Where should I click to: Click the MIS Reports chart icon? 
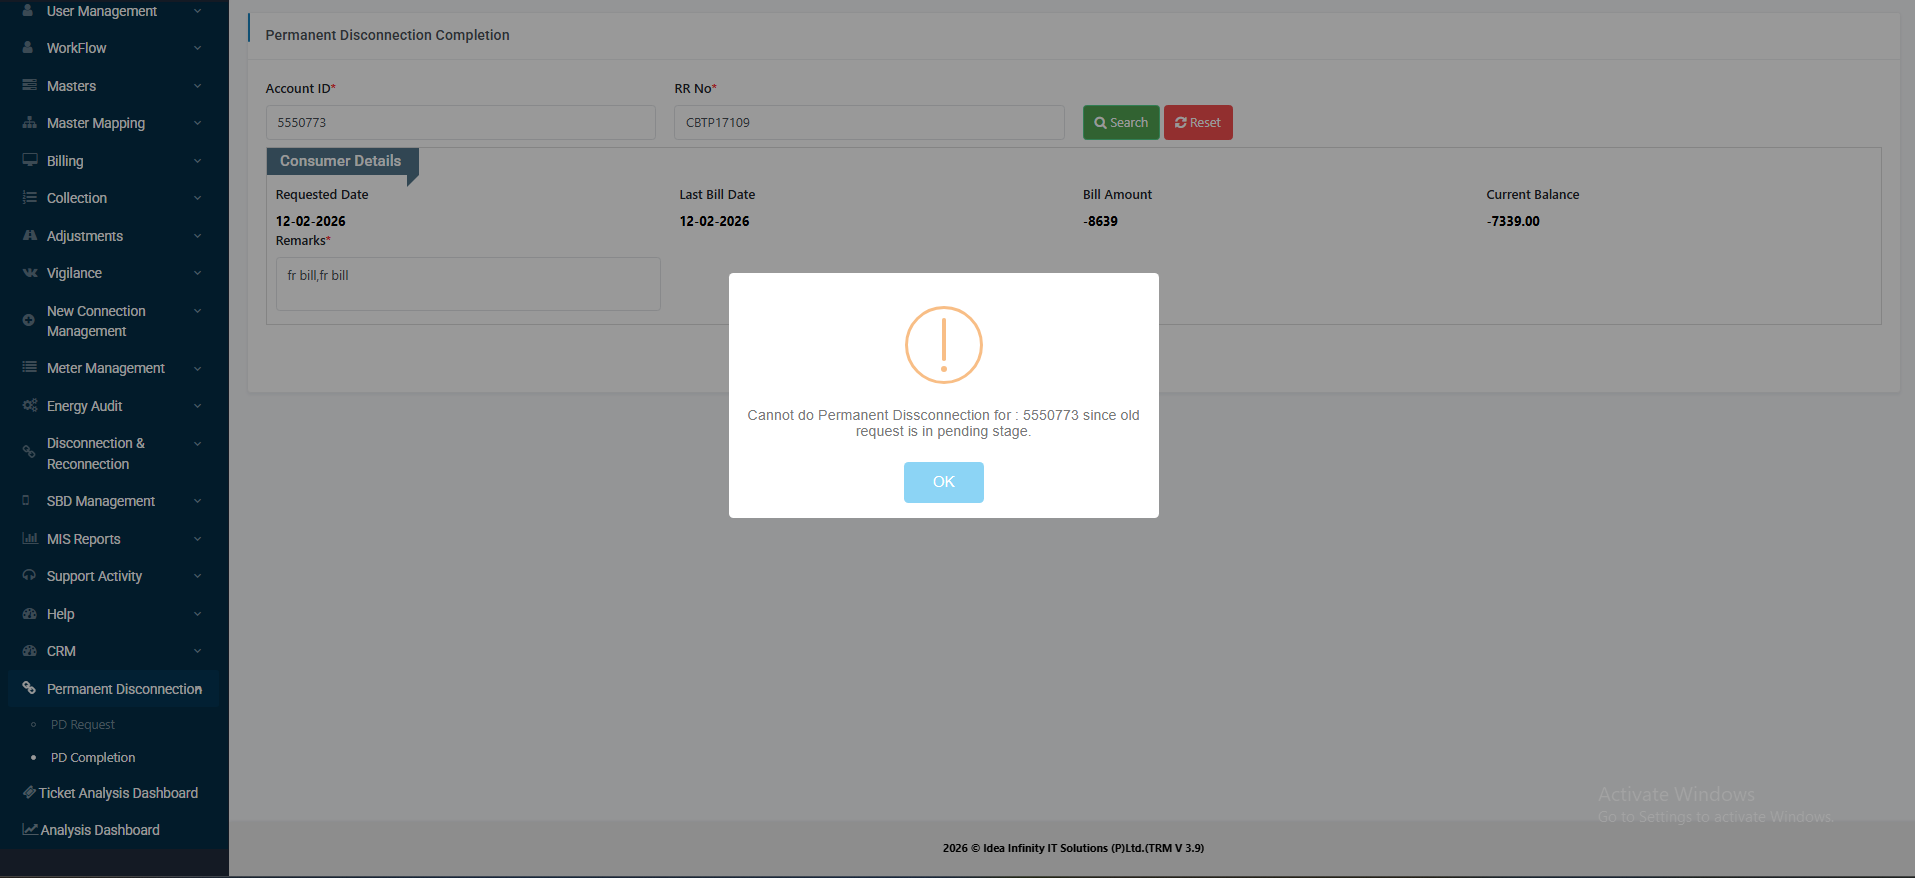tap(29, 538)
